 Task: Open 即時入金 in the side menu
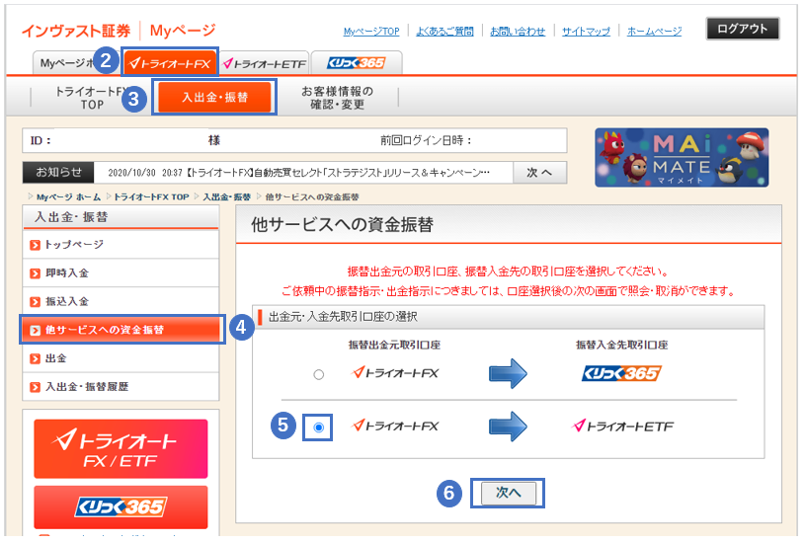click(121, 273)
